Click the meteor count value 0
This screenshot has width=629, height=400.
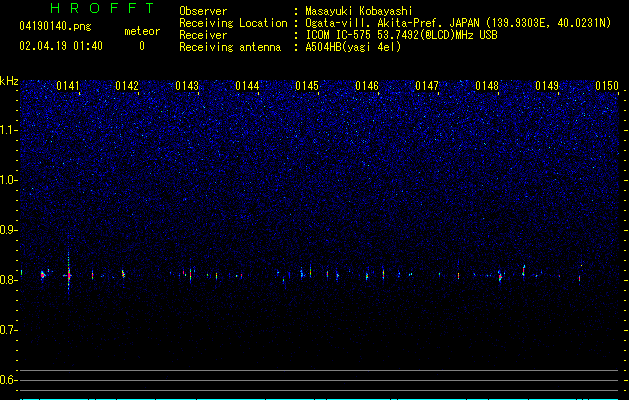coord(142,46)
